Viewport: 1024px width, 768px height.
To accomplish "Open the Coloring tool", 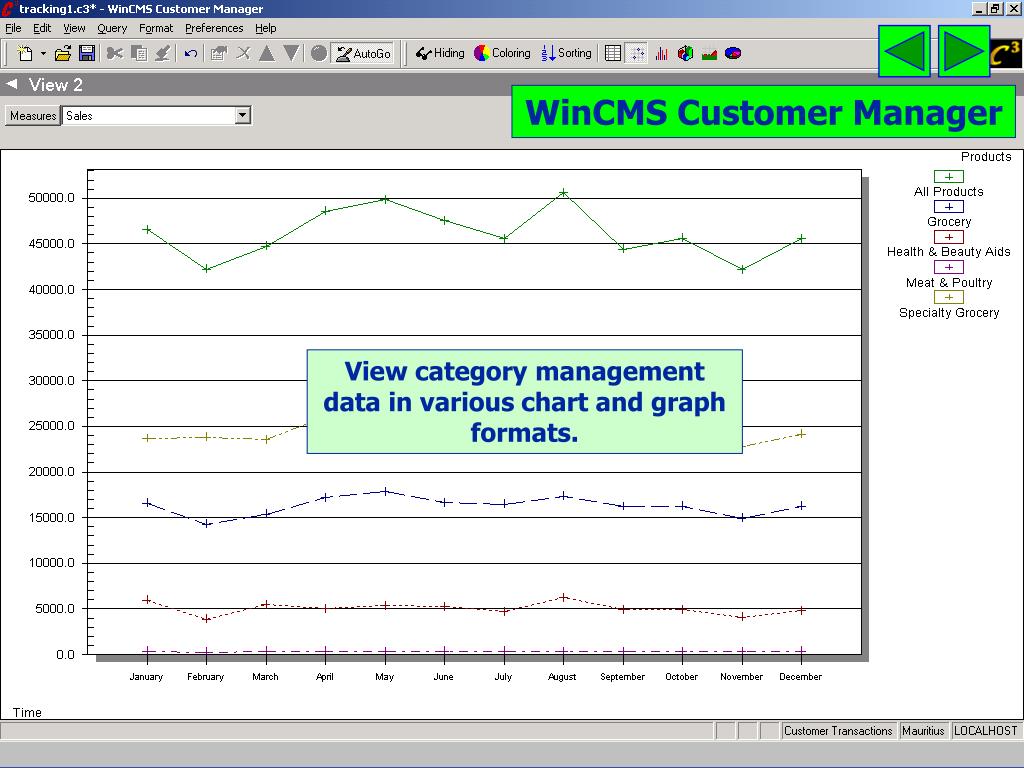I will (502, 54).
